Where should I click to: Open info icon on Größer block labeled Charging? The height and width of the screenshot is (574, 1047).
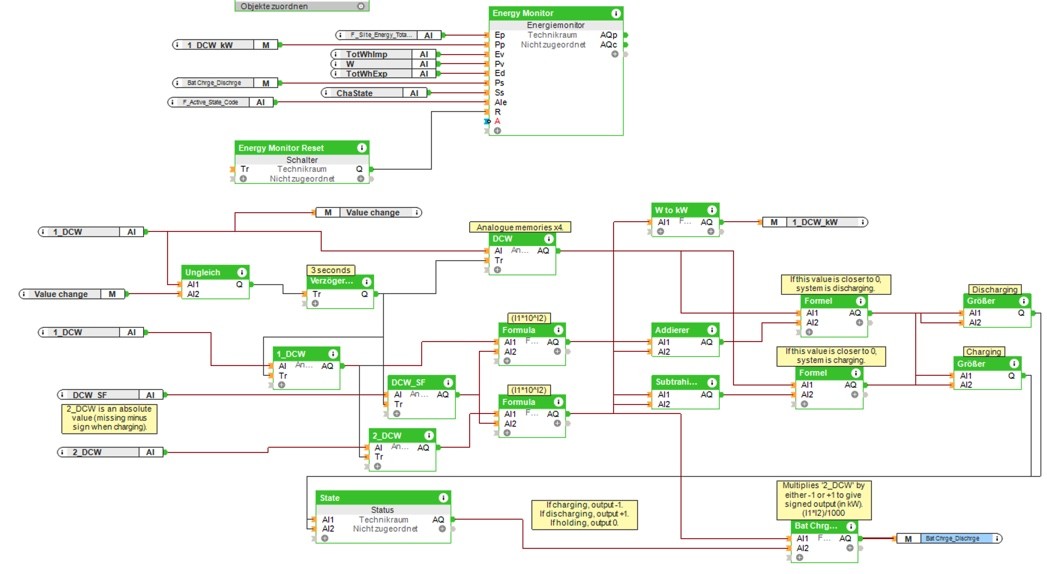1014,364
